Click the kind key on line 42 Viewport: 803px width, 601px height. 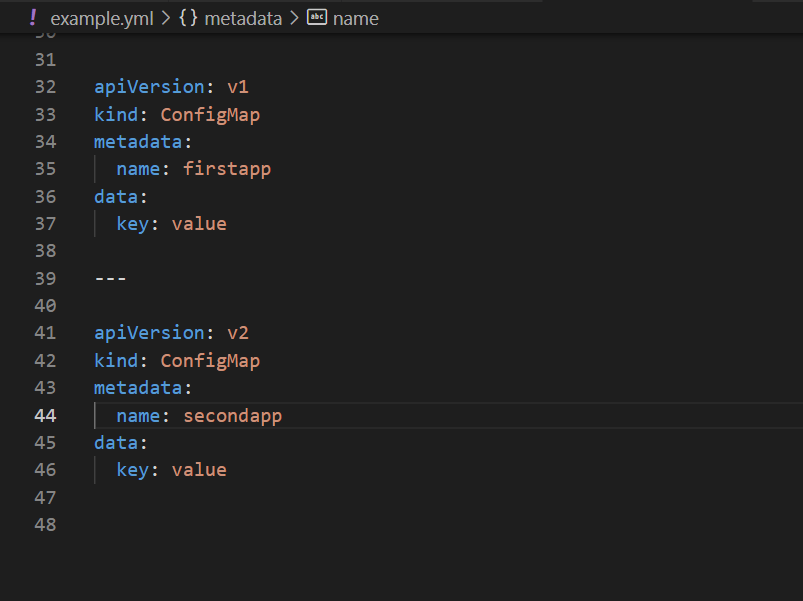[115, 360]
